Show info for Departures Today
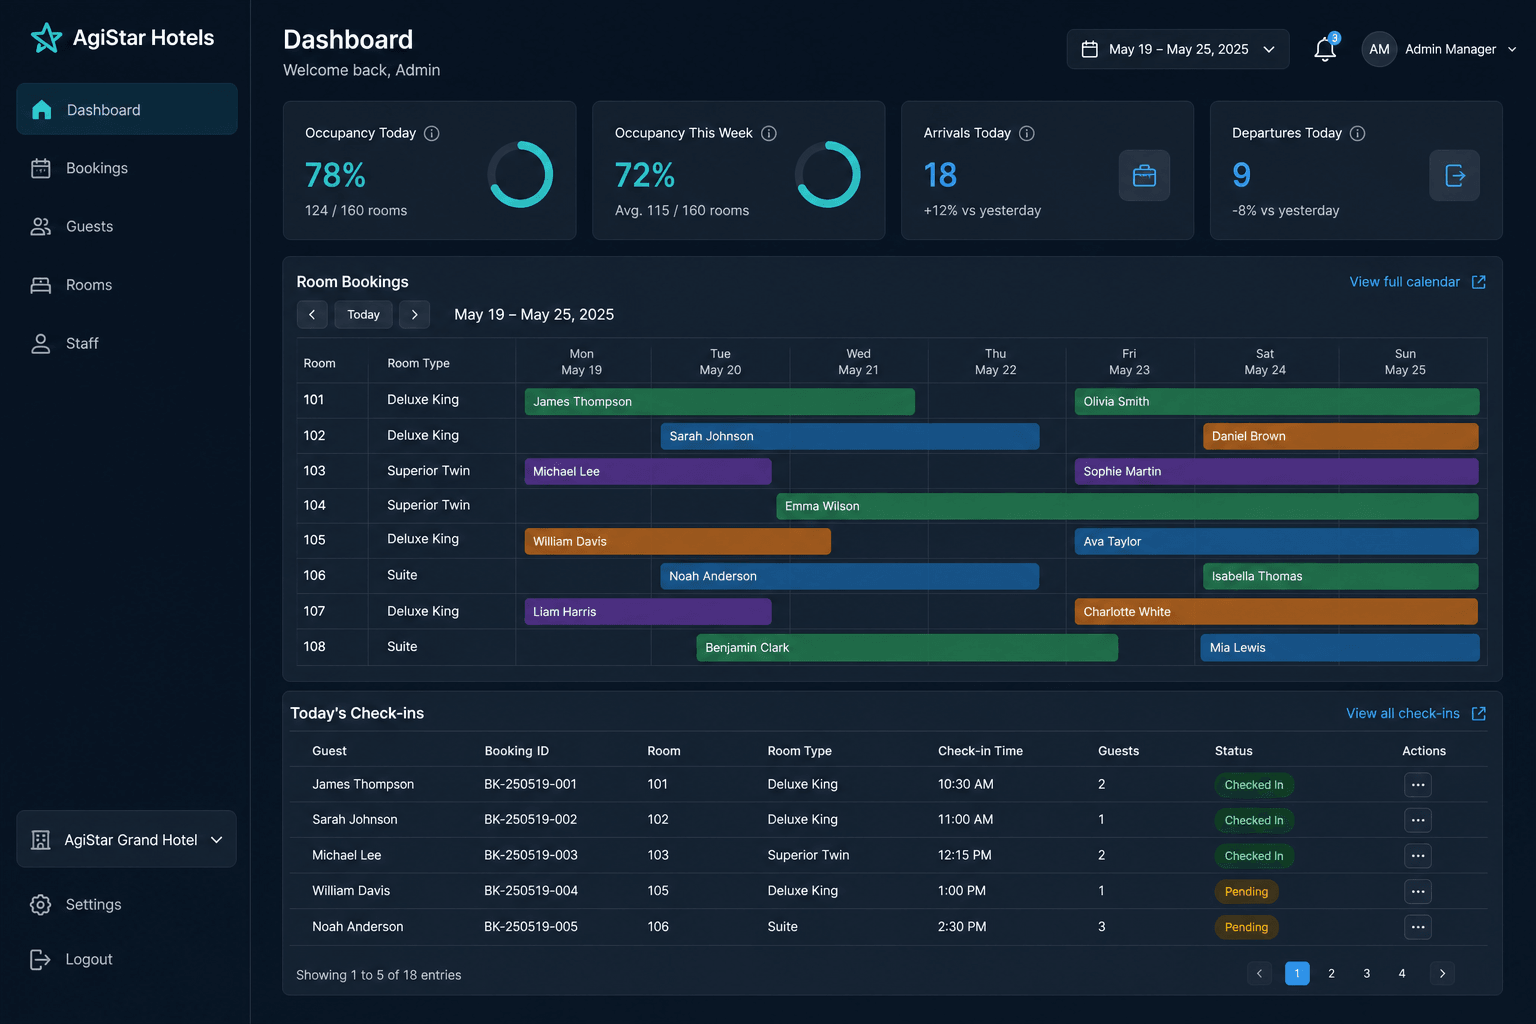 click(x=1358, y=133)
